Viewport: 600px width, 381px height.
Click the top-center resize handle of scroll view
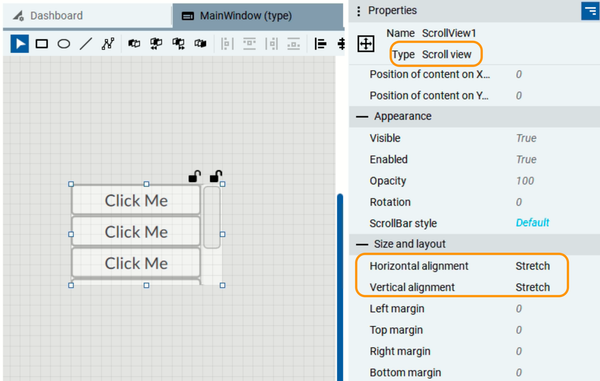[146, 184]
